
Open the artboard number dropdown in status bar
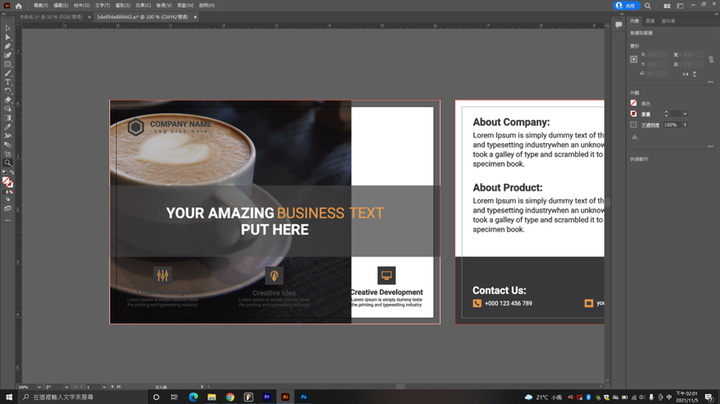coord(104,387)
